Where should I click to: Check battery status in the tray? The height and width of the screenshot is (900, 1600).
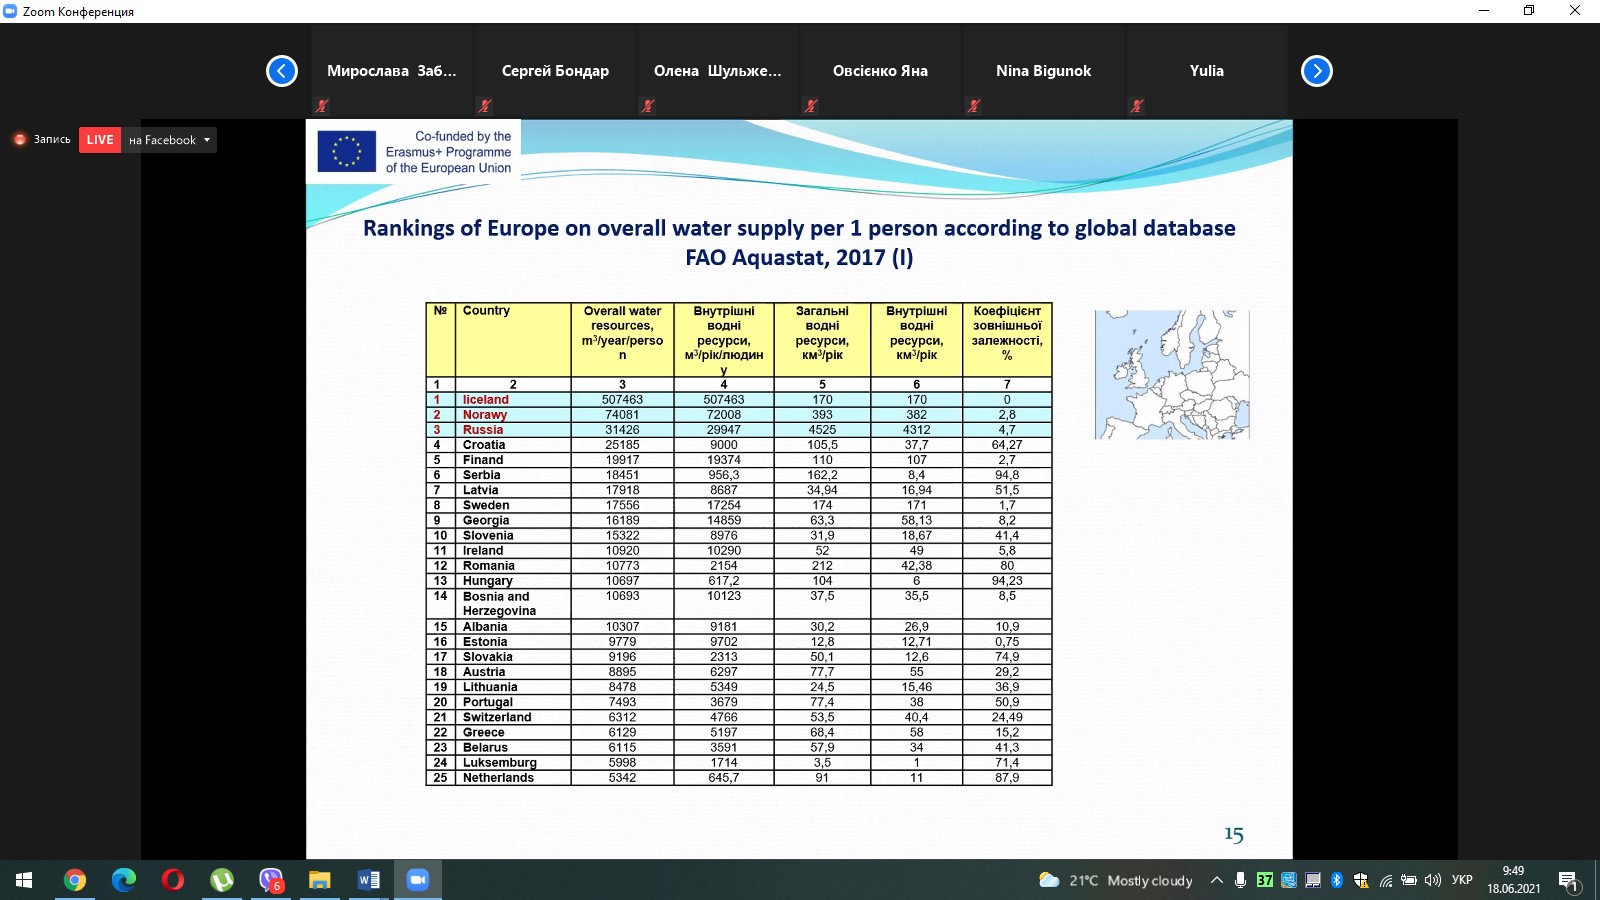click(1409, 880)
